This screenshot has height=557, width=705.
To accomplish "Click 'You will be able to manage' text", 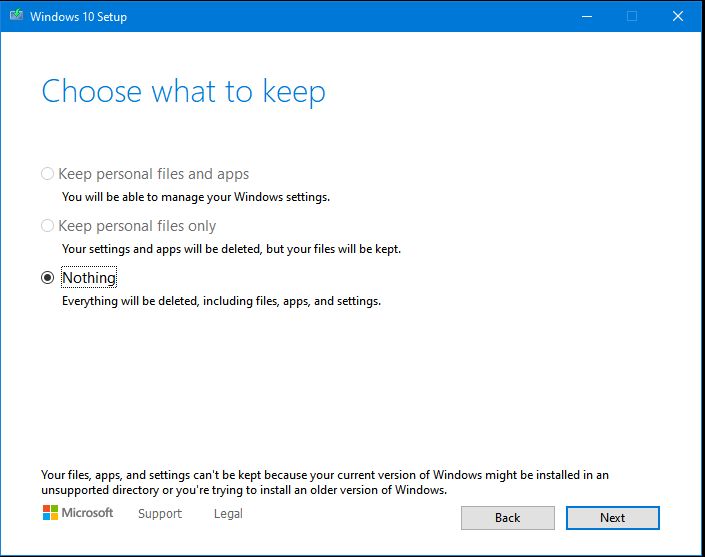I will [196, 197].
